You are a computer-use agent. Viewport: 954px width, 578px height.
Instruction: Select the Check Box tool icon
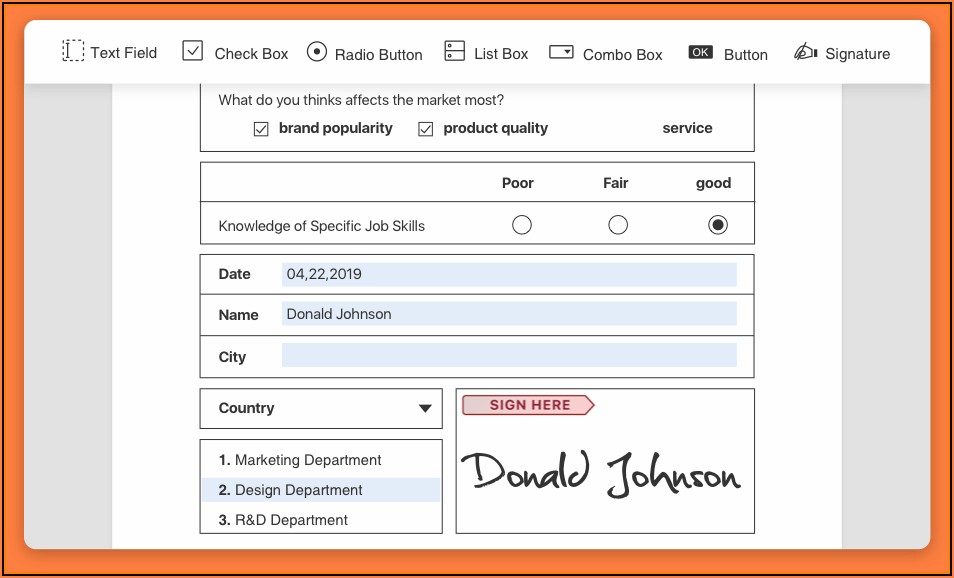193,51
